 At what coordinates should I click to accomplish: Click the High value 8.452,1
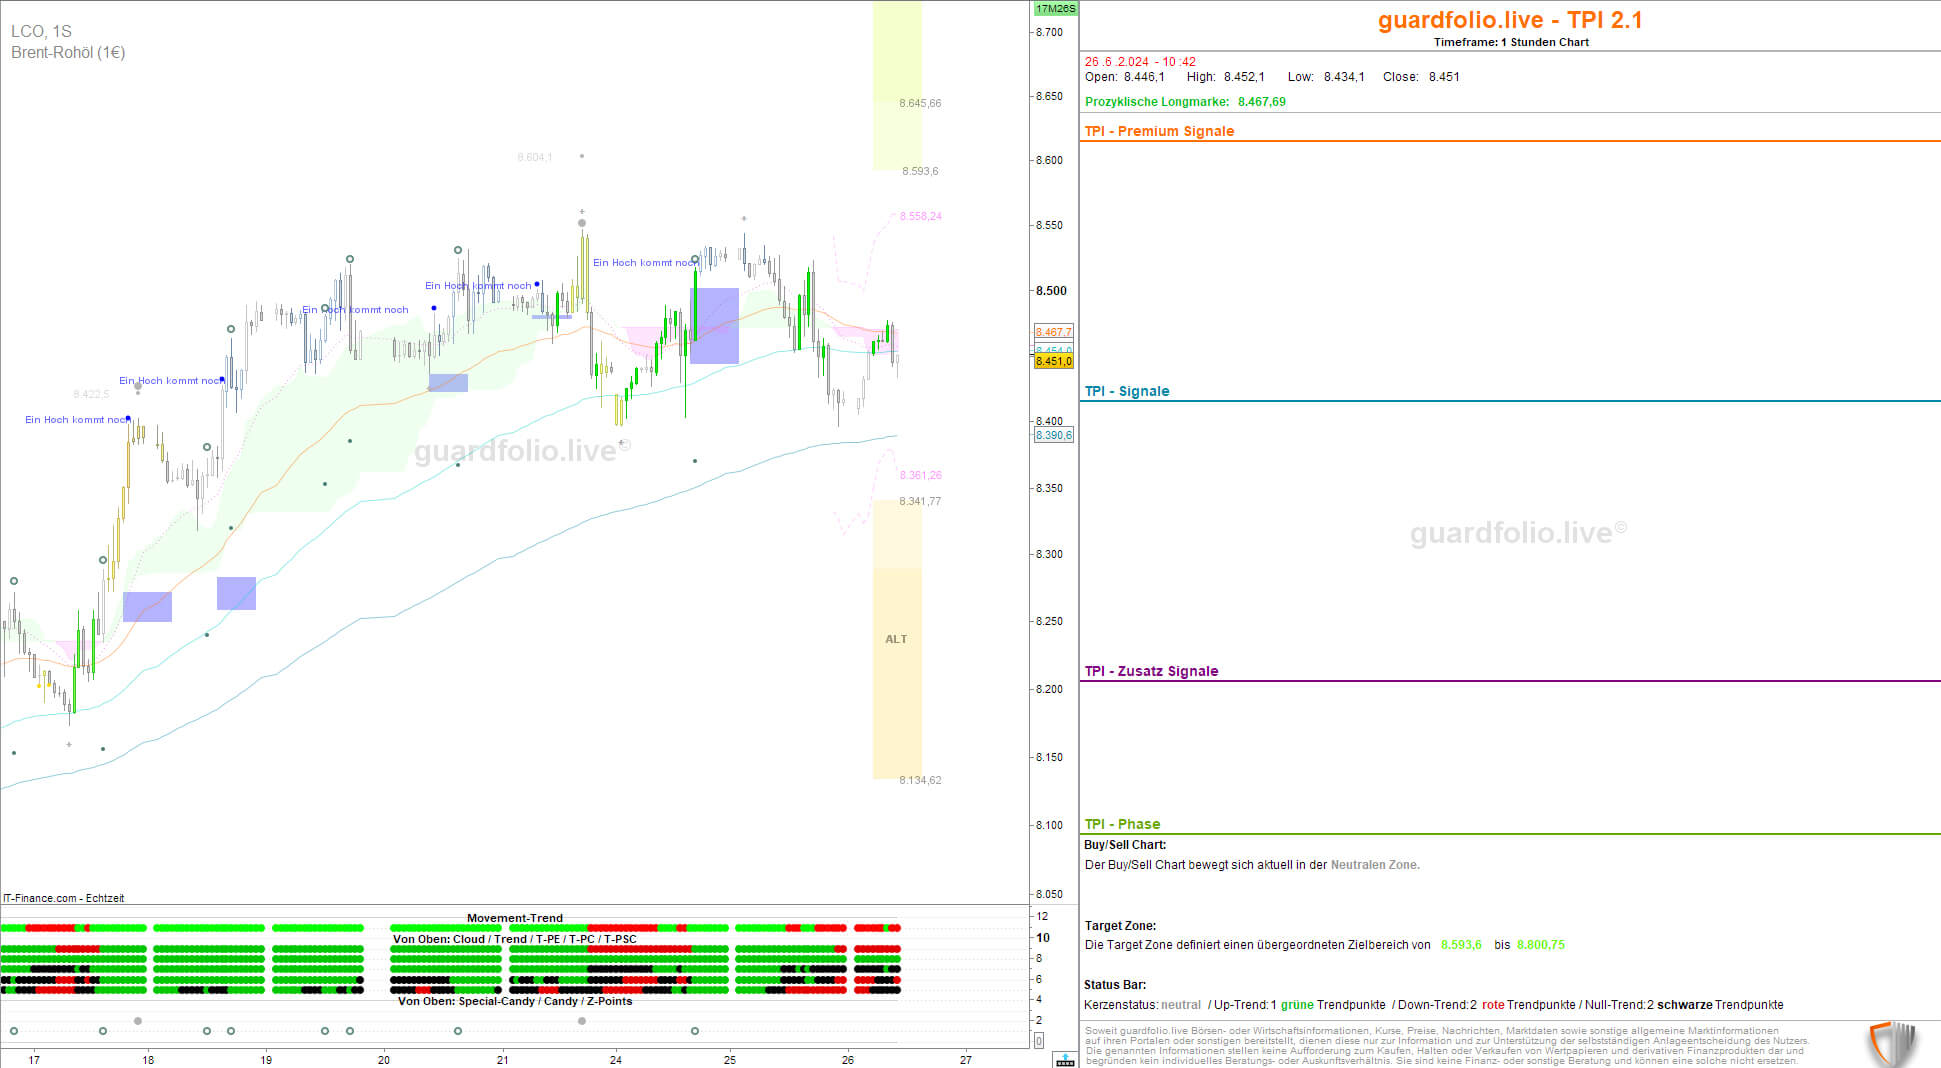click(x=1244, y=77)
